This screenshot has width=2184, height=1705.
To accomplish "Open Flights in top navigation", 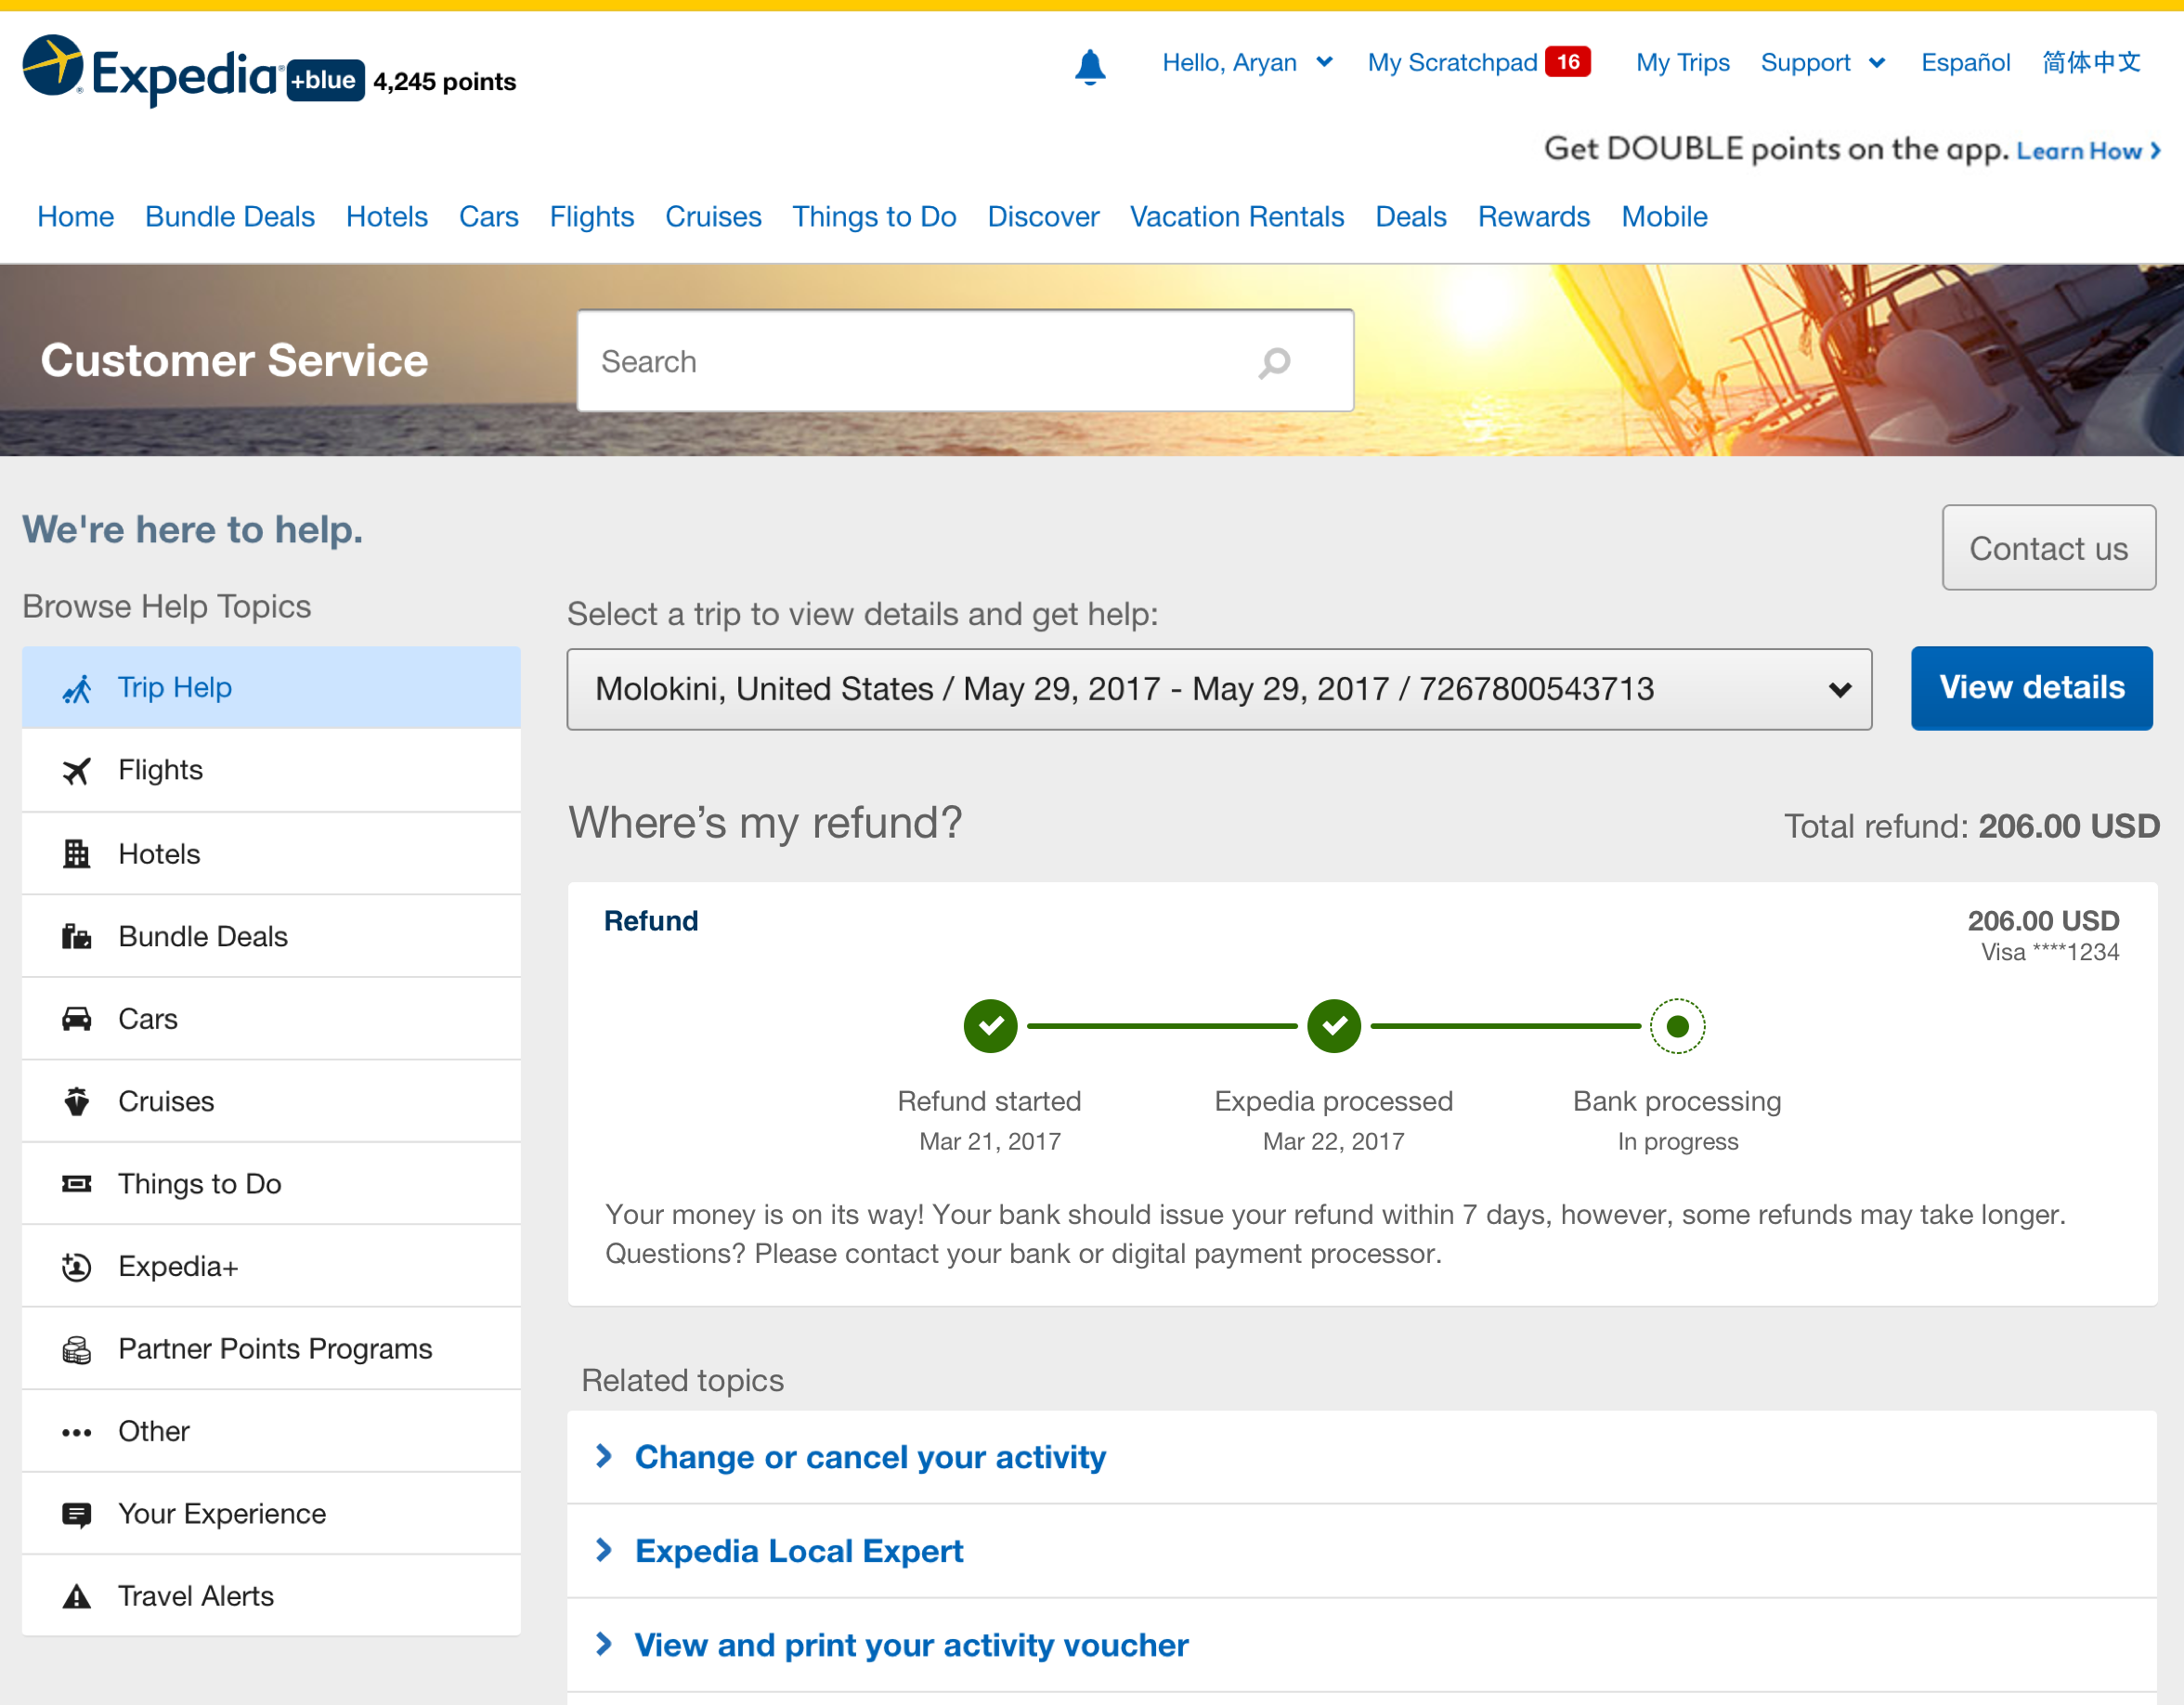I will pos(592,217).
